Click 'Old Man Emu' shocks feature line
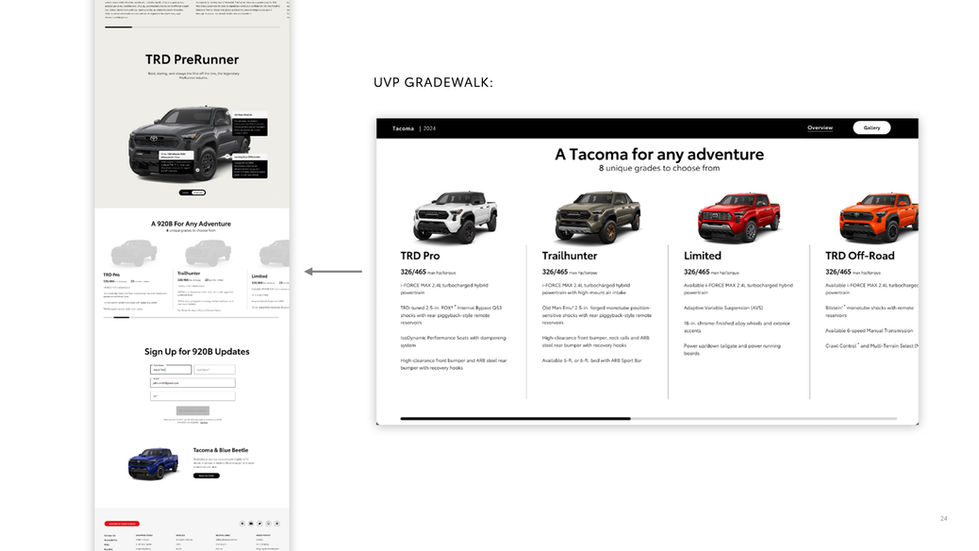 pos(596,315)
